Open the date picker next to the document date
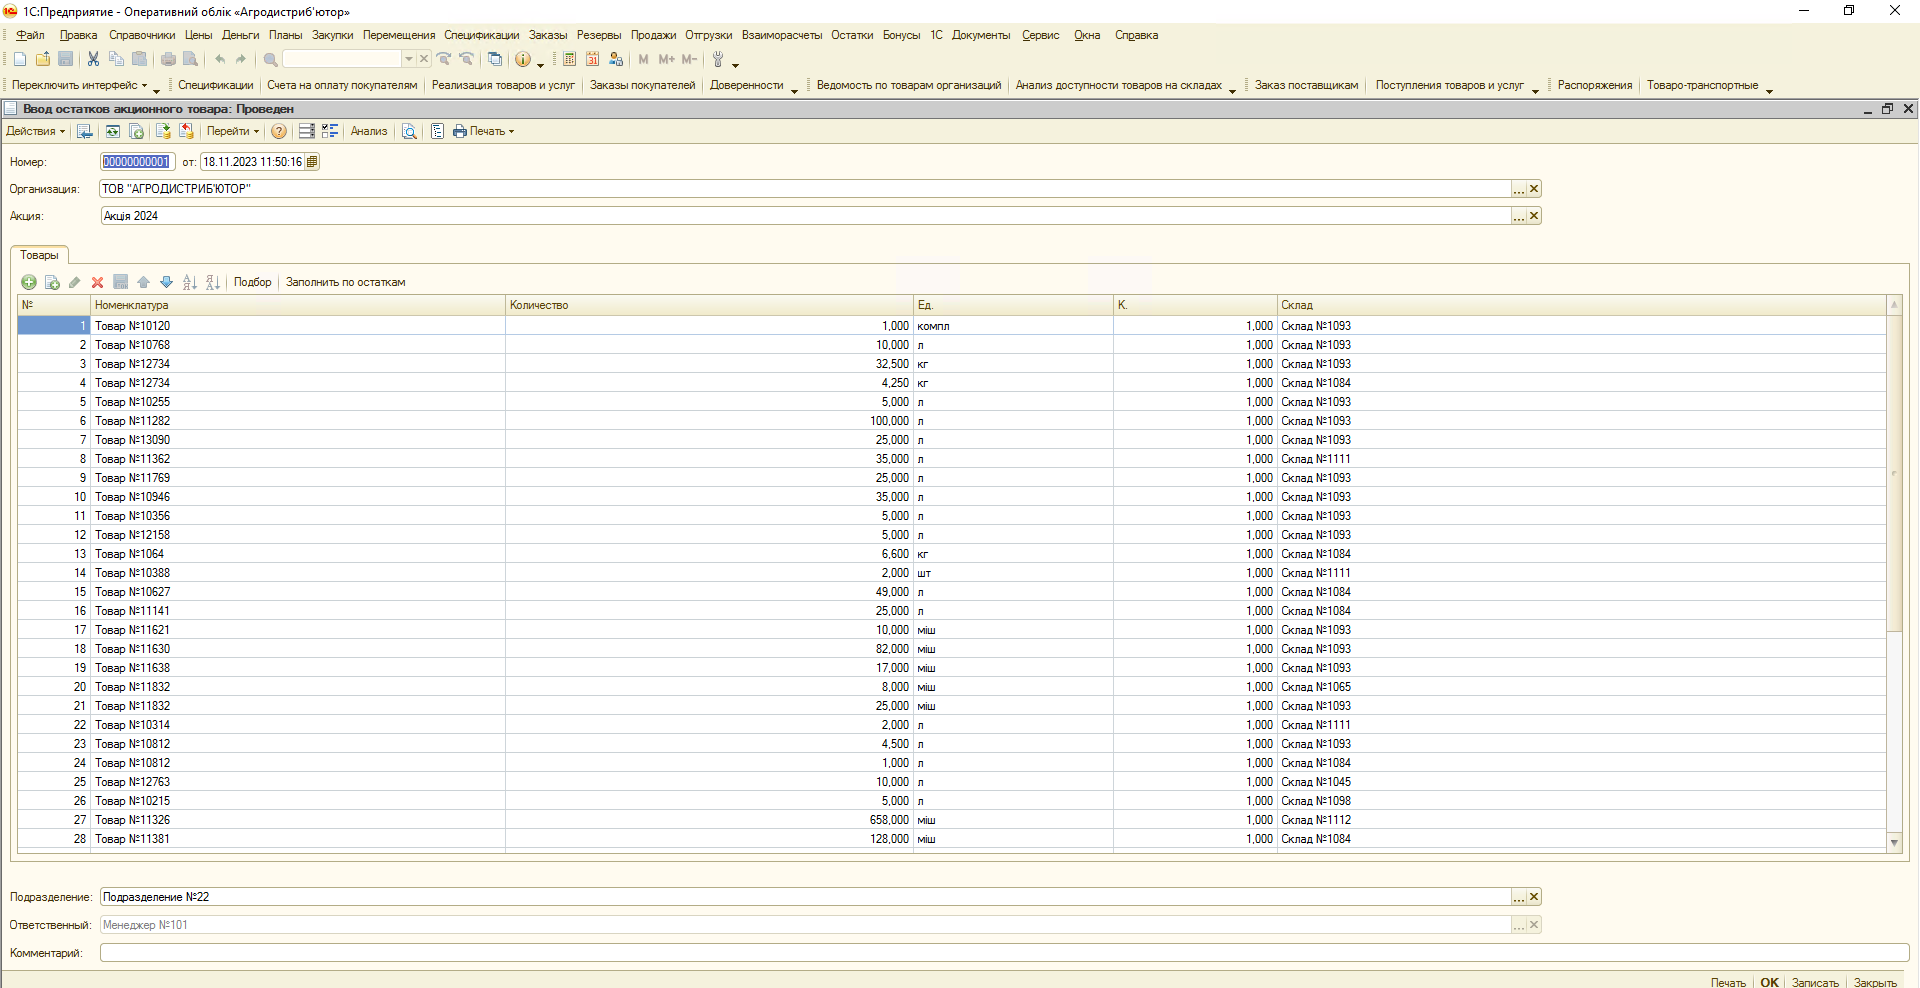1920x988 pixels. pyautogui.click(x=312, y=162)
